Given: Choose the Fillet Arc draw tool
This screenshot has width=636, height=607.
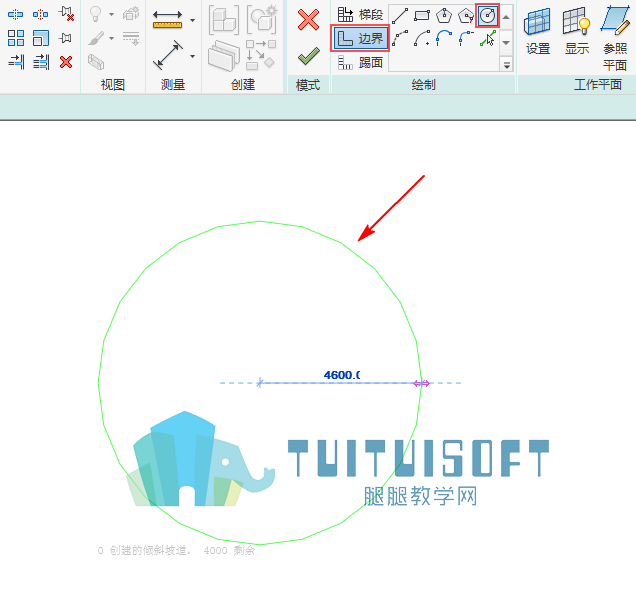Looking at the screenshot, I should 466,38.
